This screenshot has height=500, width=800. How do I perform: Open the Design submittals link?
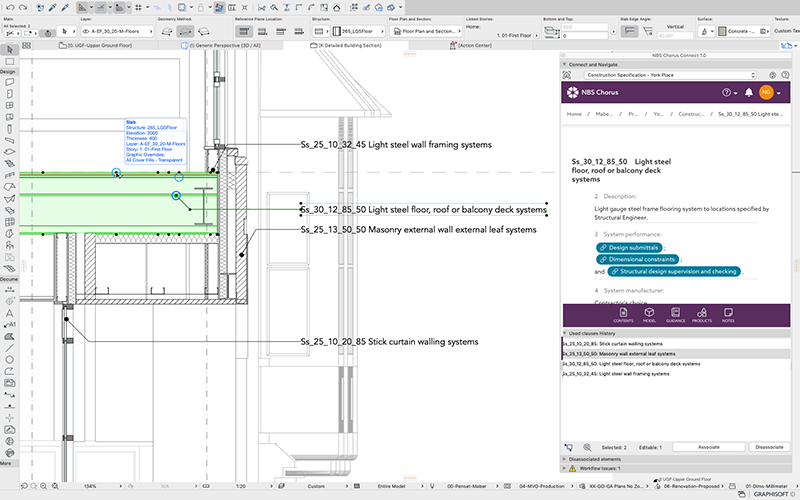631,246
